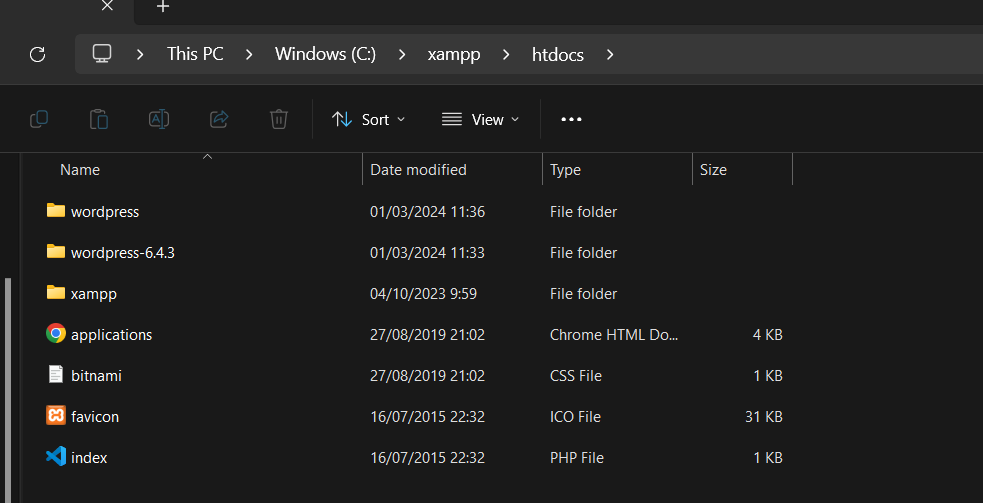Click the Share icon in toolbar
The height and width of the screenshot is (503, 983).
pyautogui.click(x=219, y=119)
